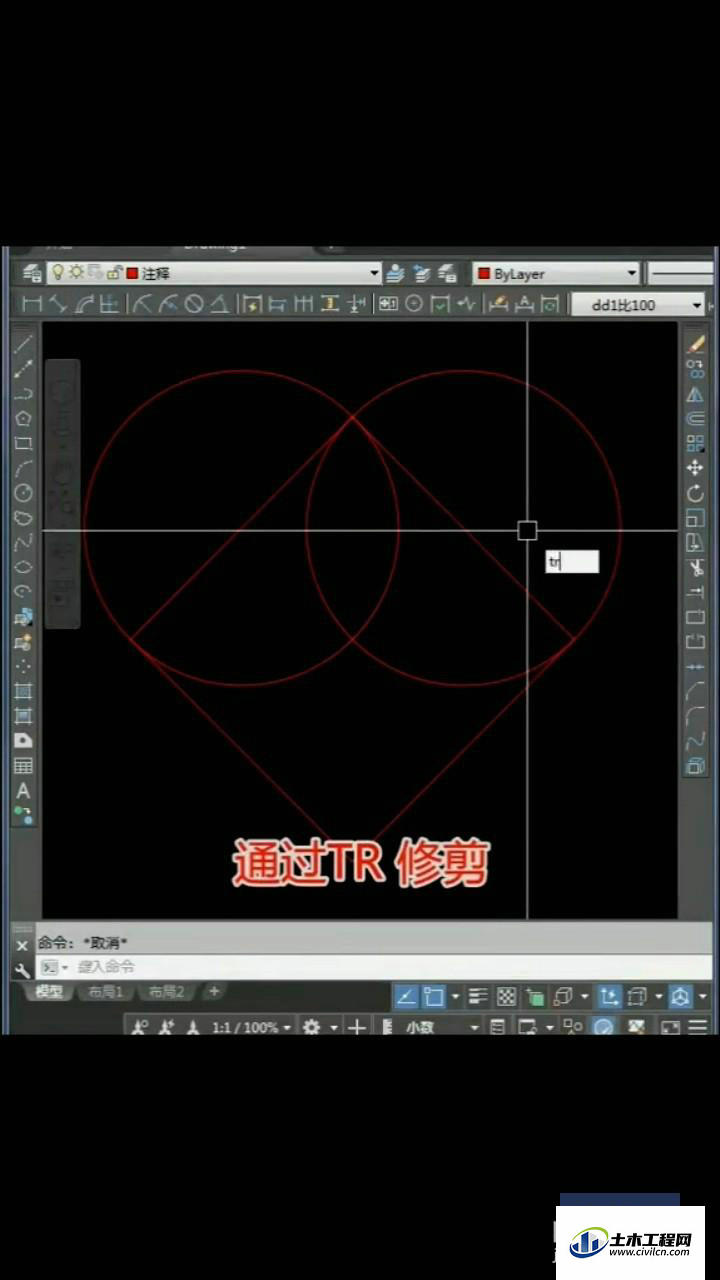Close the command line window
The width and height of the screenshot is (720, 1280).
click(22, 945)
